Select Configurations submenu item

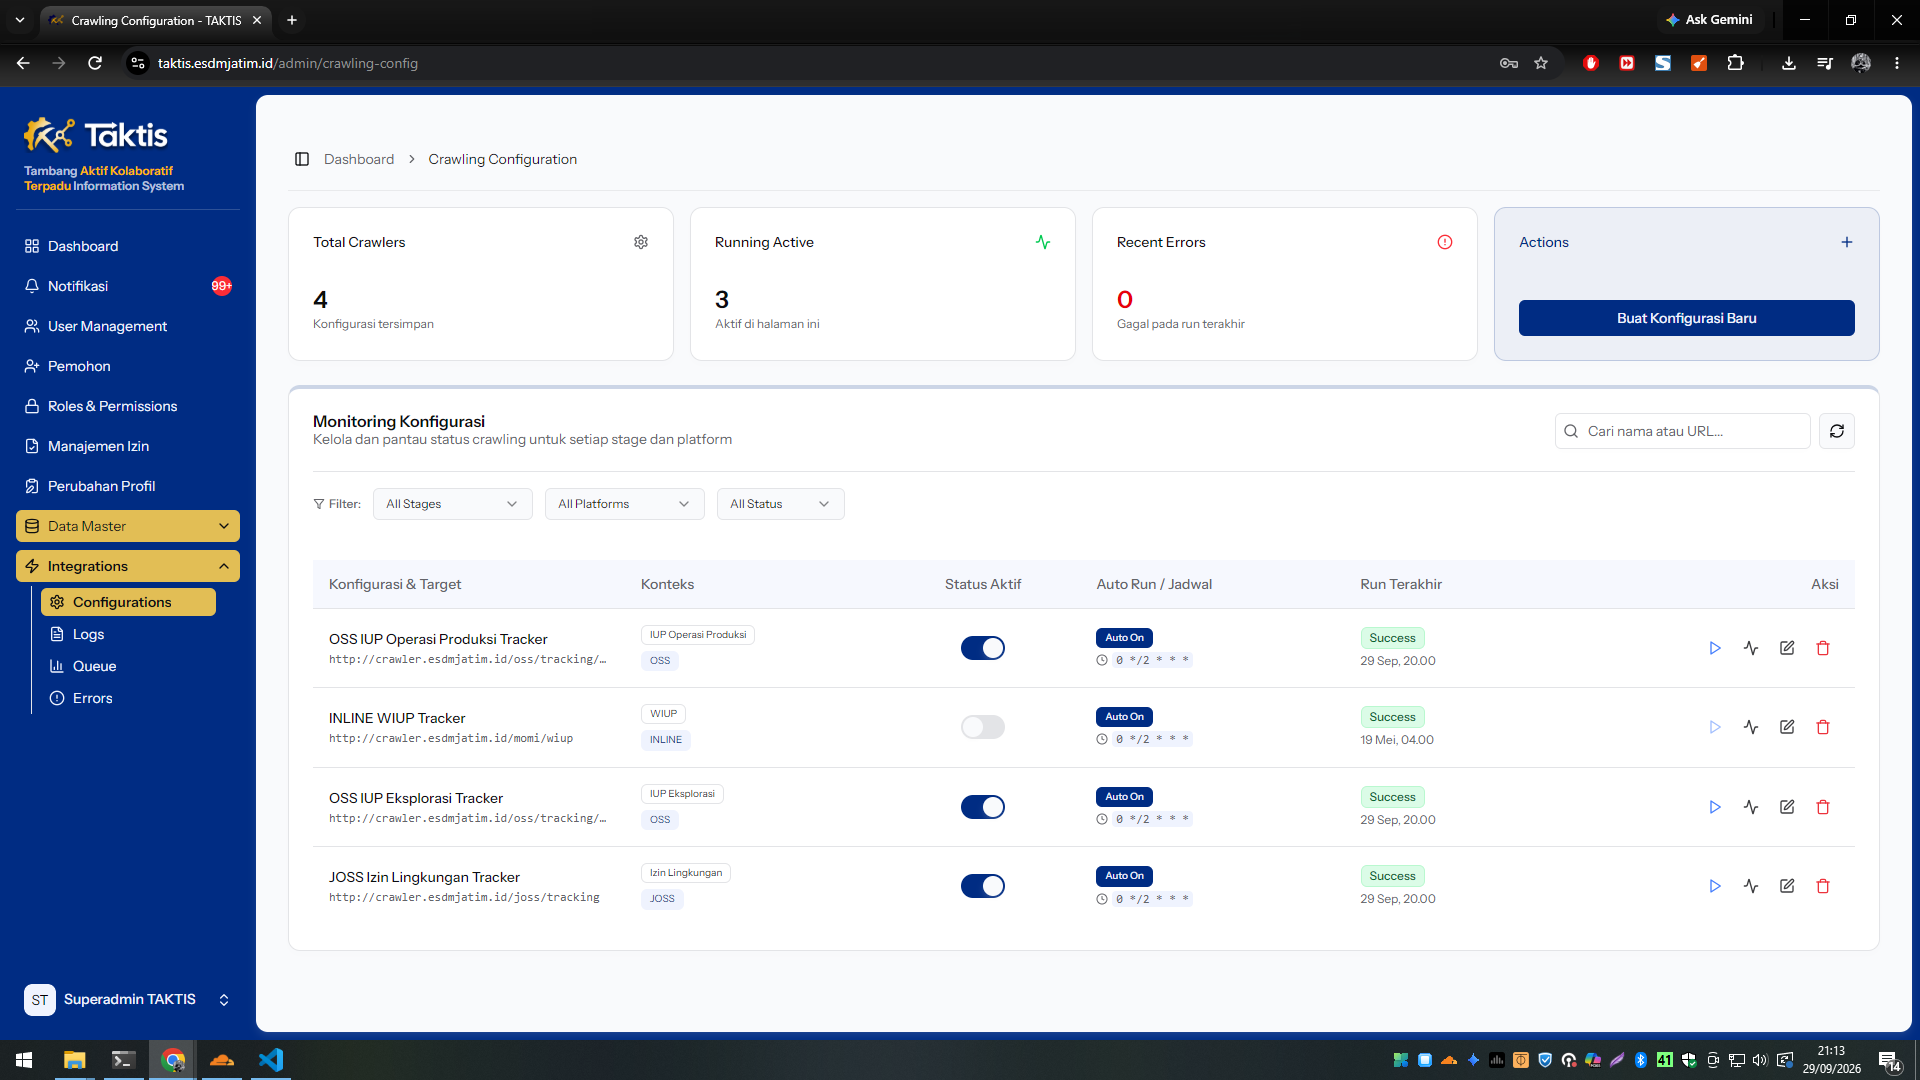point(128,602)
